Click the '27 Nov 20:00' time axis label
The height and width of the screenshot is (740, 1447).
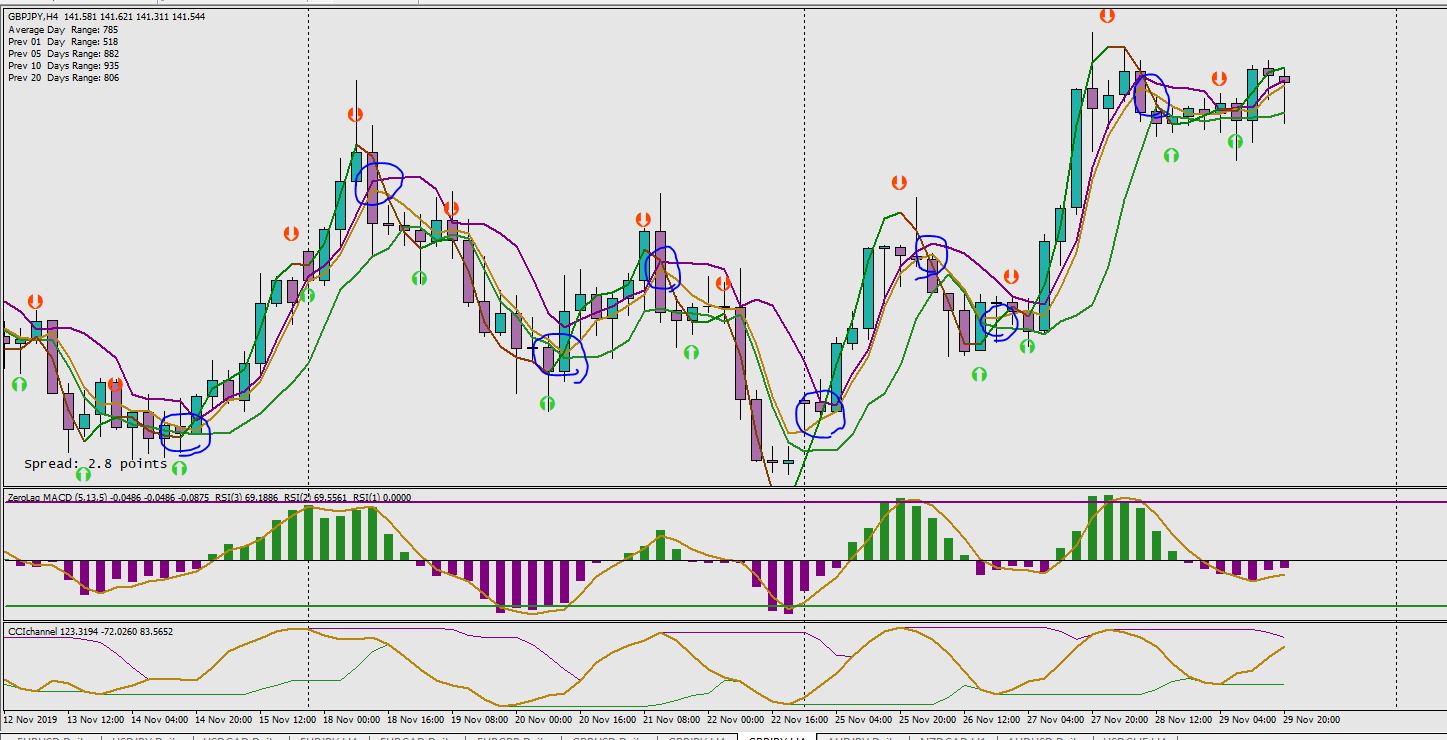[1121, 719]
